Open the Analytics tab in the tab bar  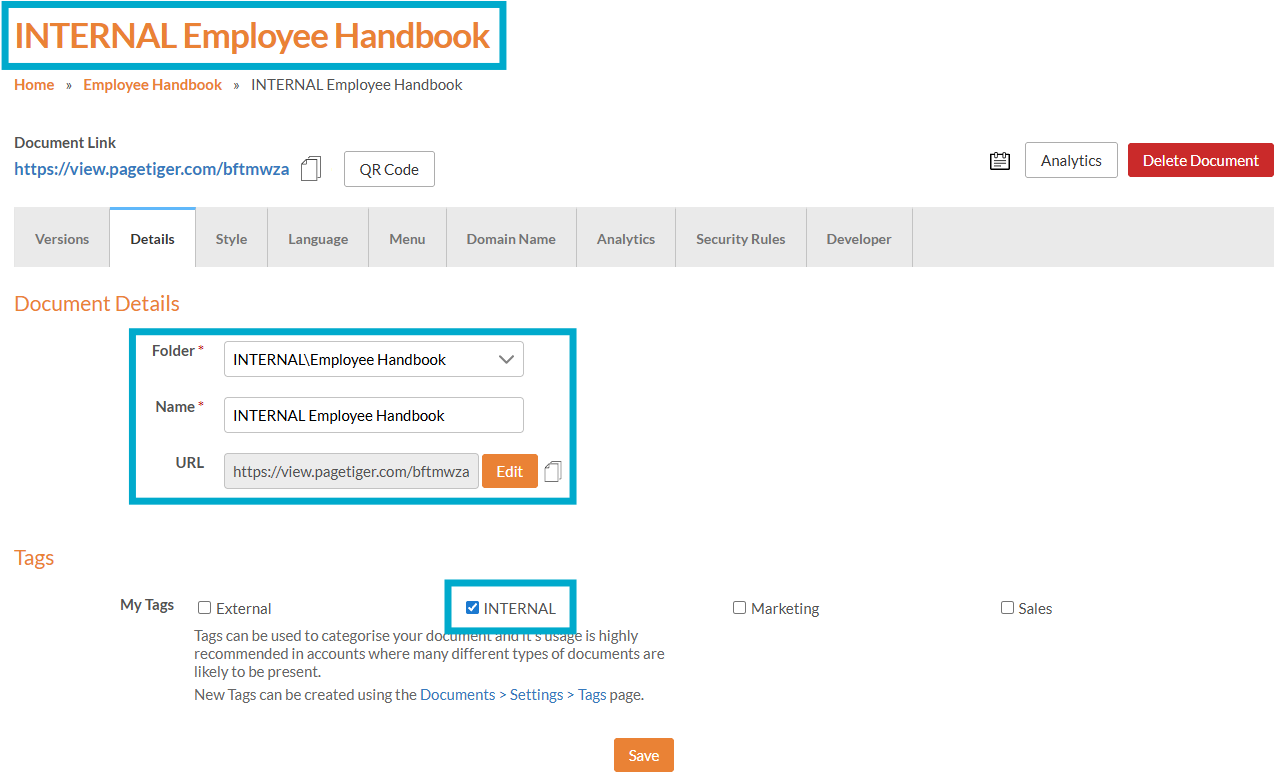coord(626,239)
